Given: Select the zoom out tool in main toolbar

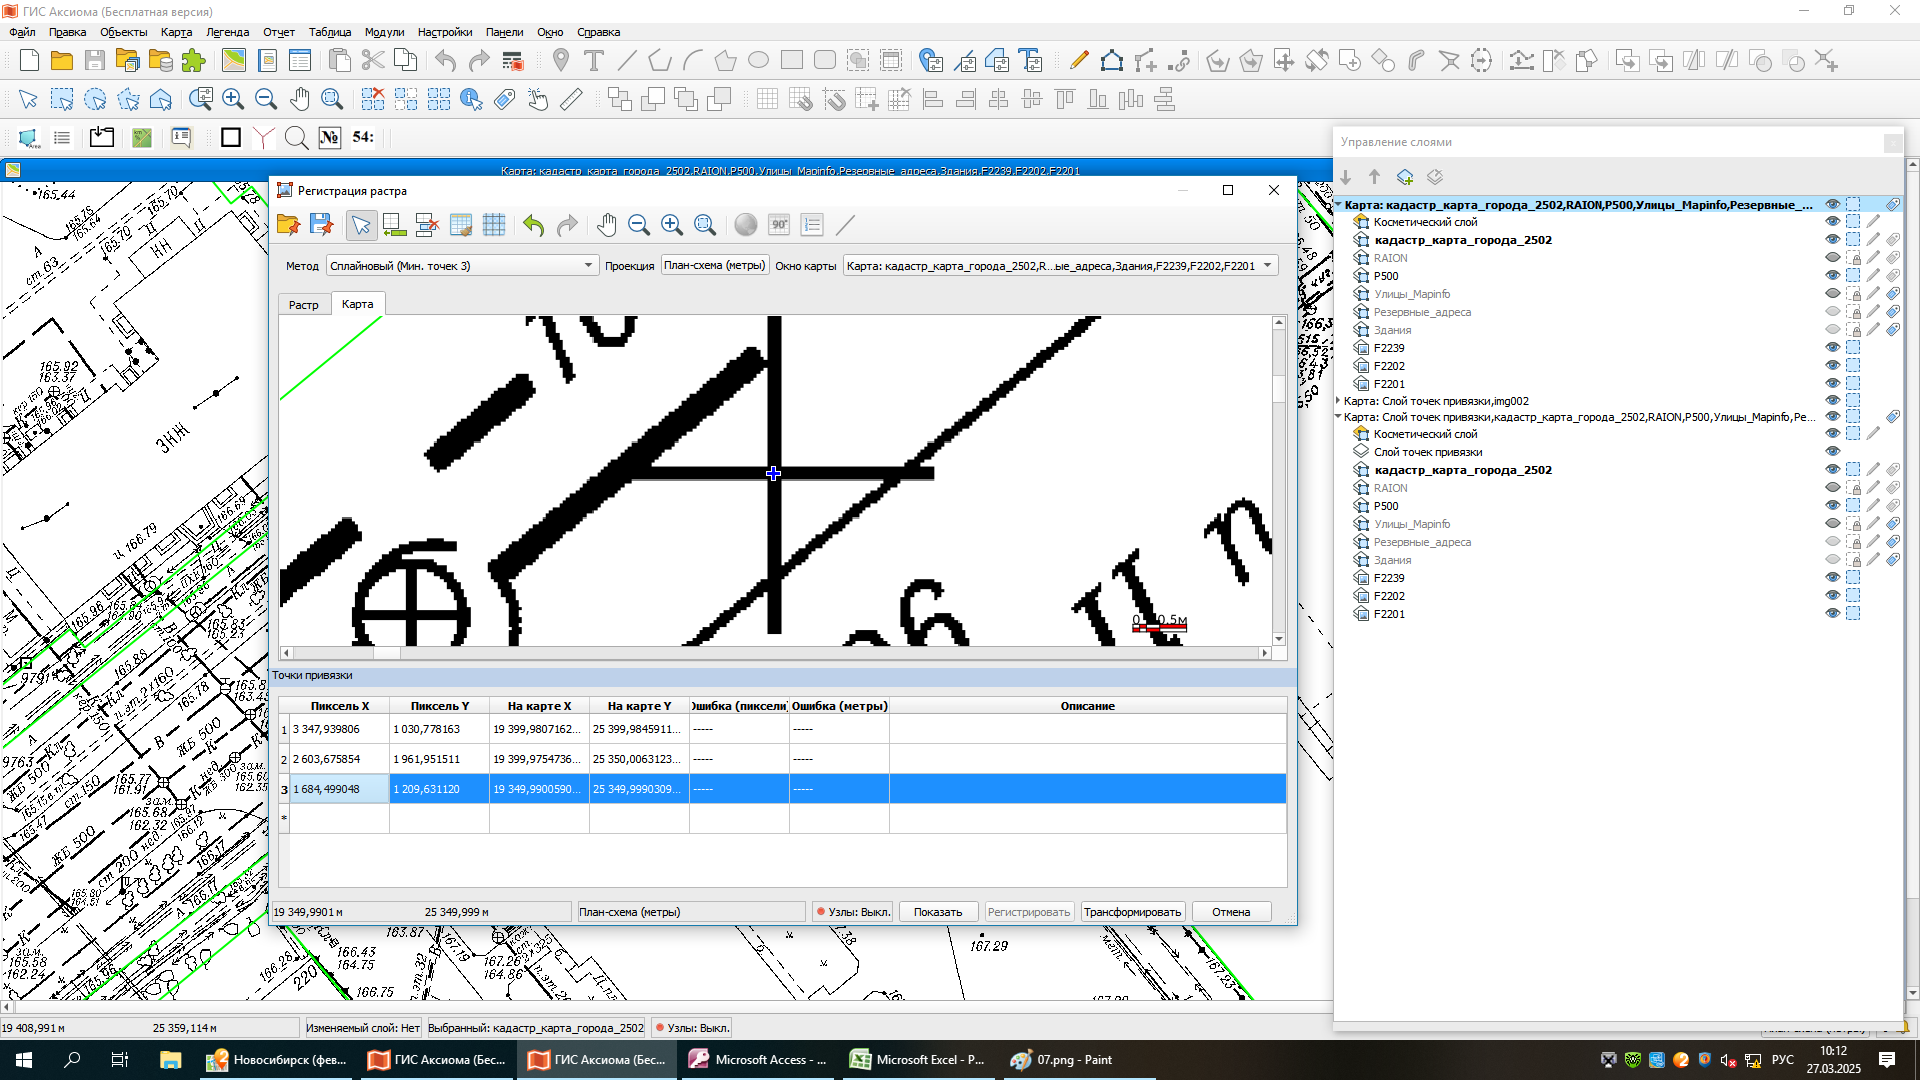Looking at the screenshot, I should tap(266, 99).
